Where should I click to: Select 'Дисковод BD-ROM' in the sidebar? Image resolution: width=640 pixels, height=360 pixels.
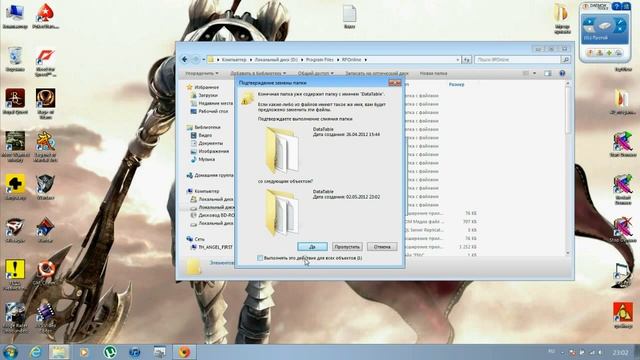[212, 215]
